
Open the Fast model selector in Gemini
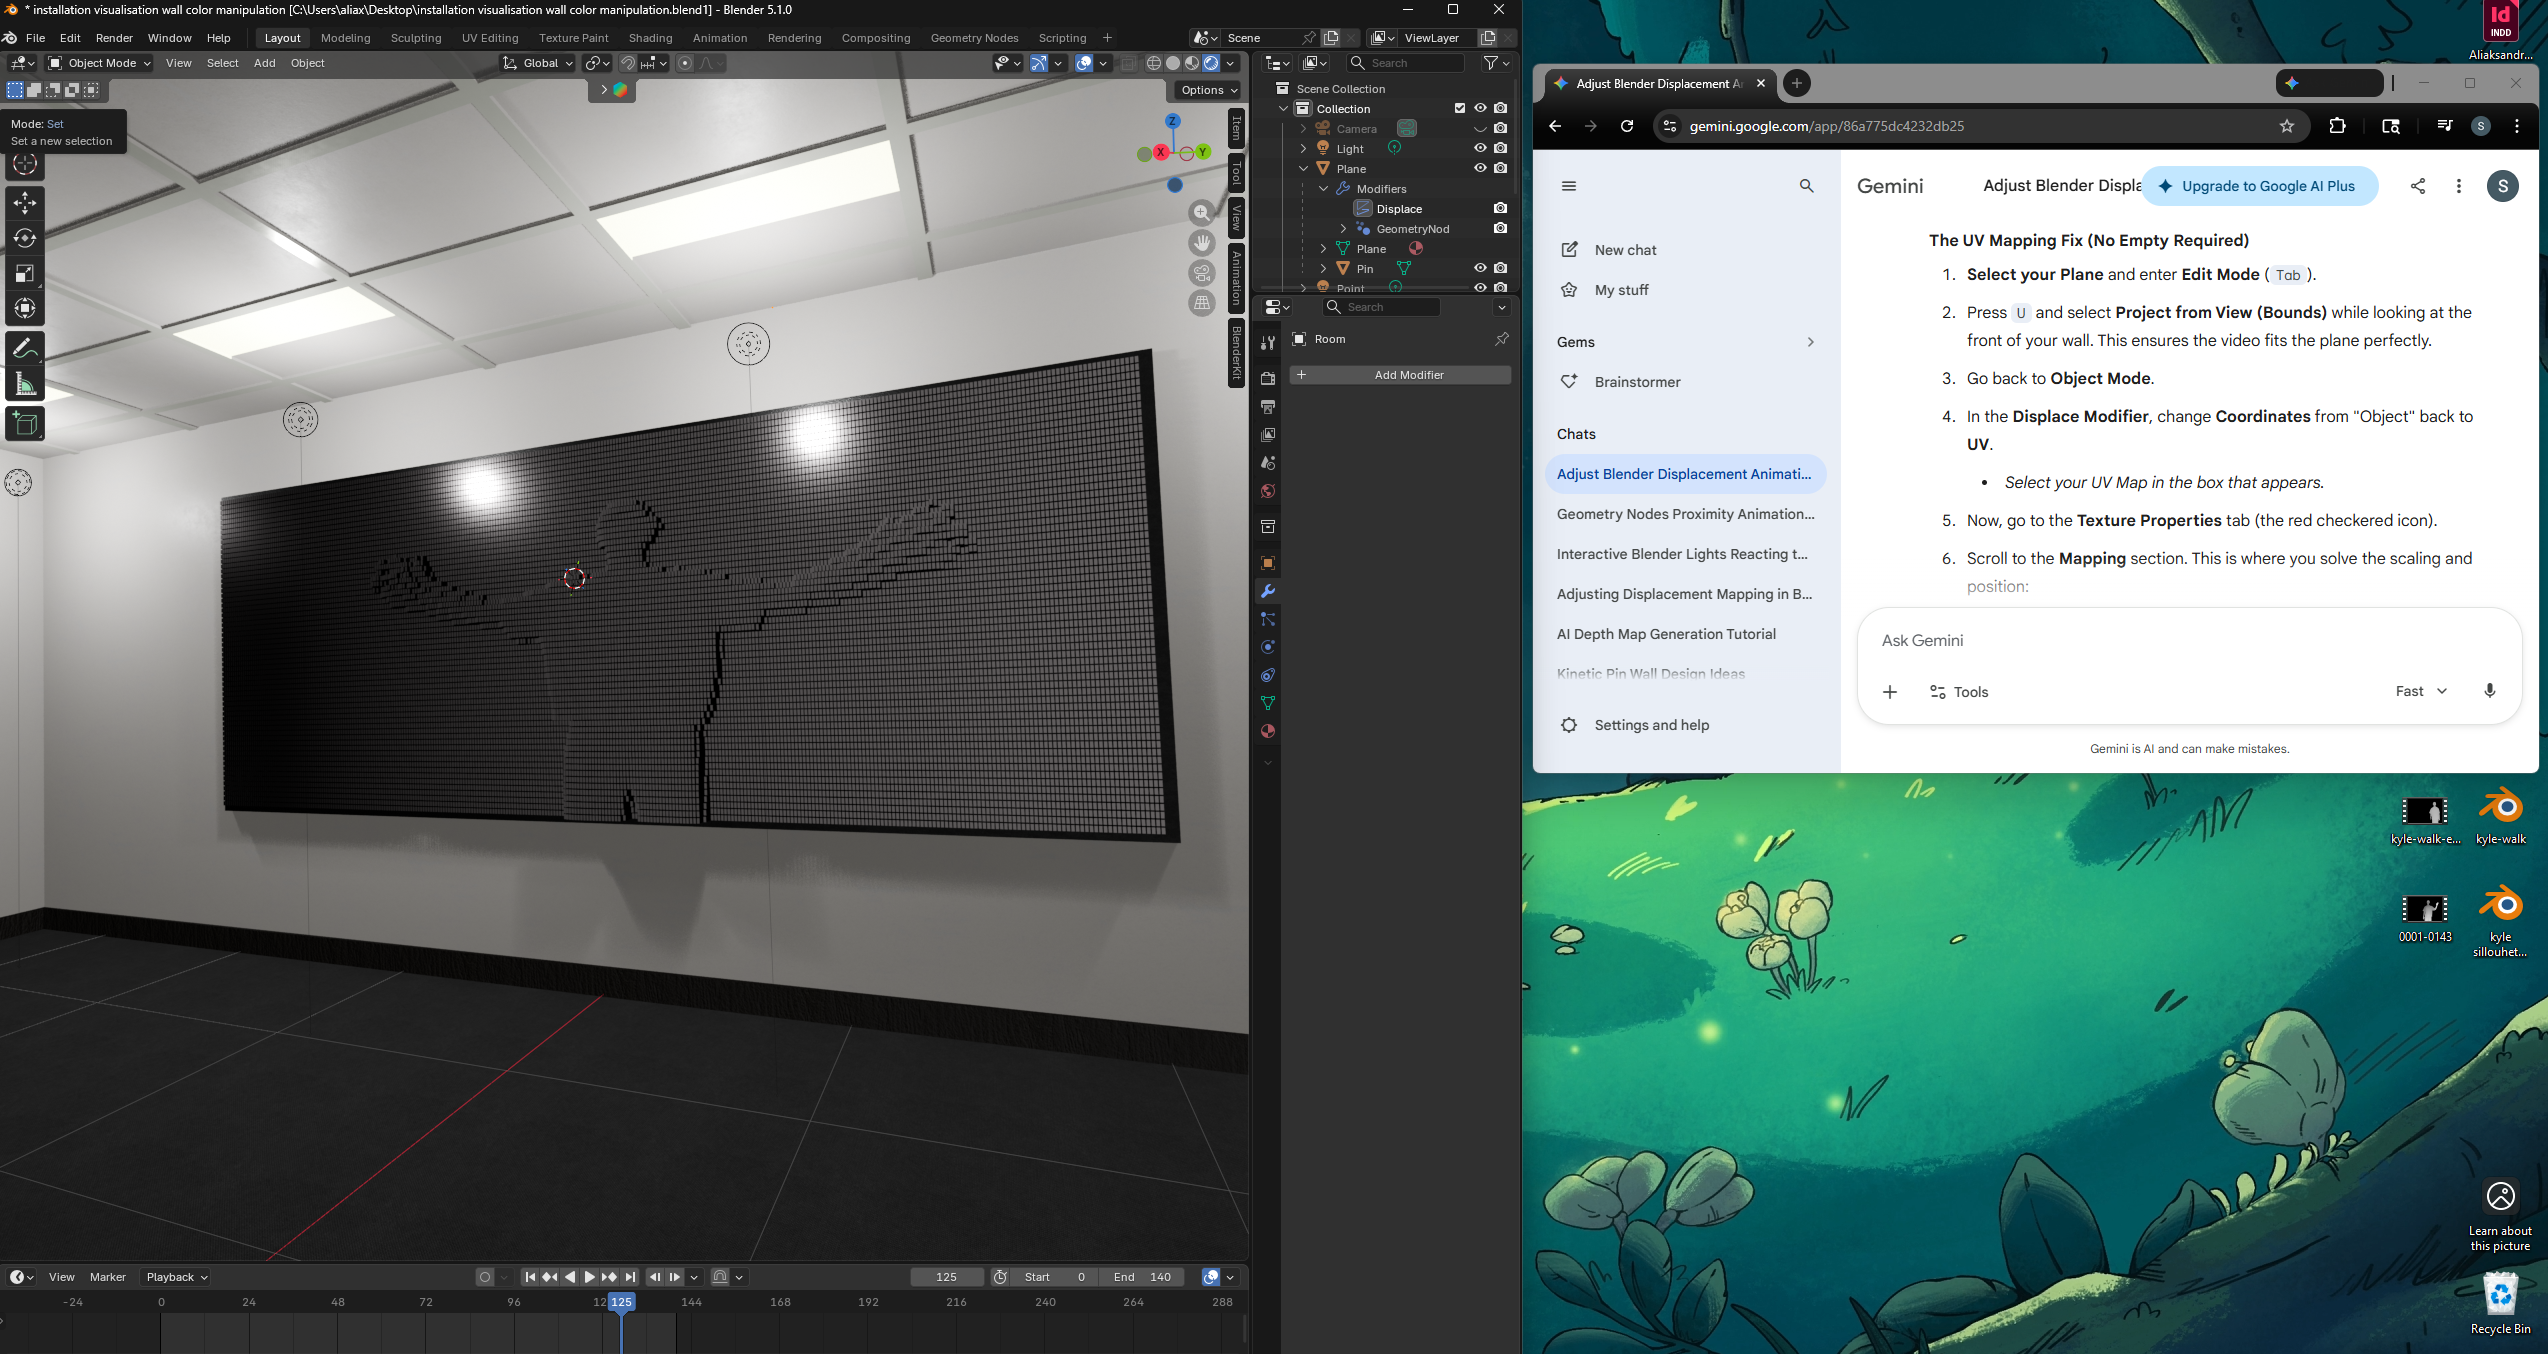point(2421,691)
